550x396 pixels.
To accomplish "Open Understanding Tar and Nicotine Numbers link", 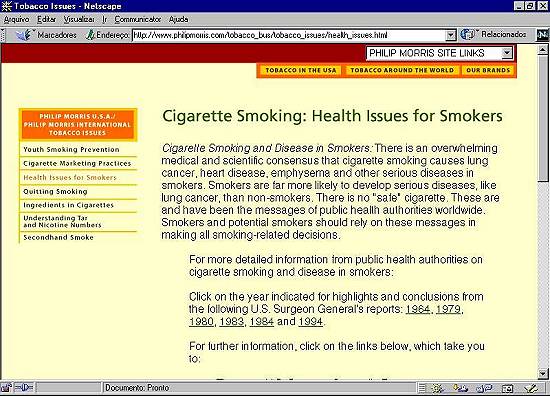I will coord(62,221).
